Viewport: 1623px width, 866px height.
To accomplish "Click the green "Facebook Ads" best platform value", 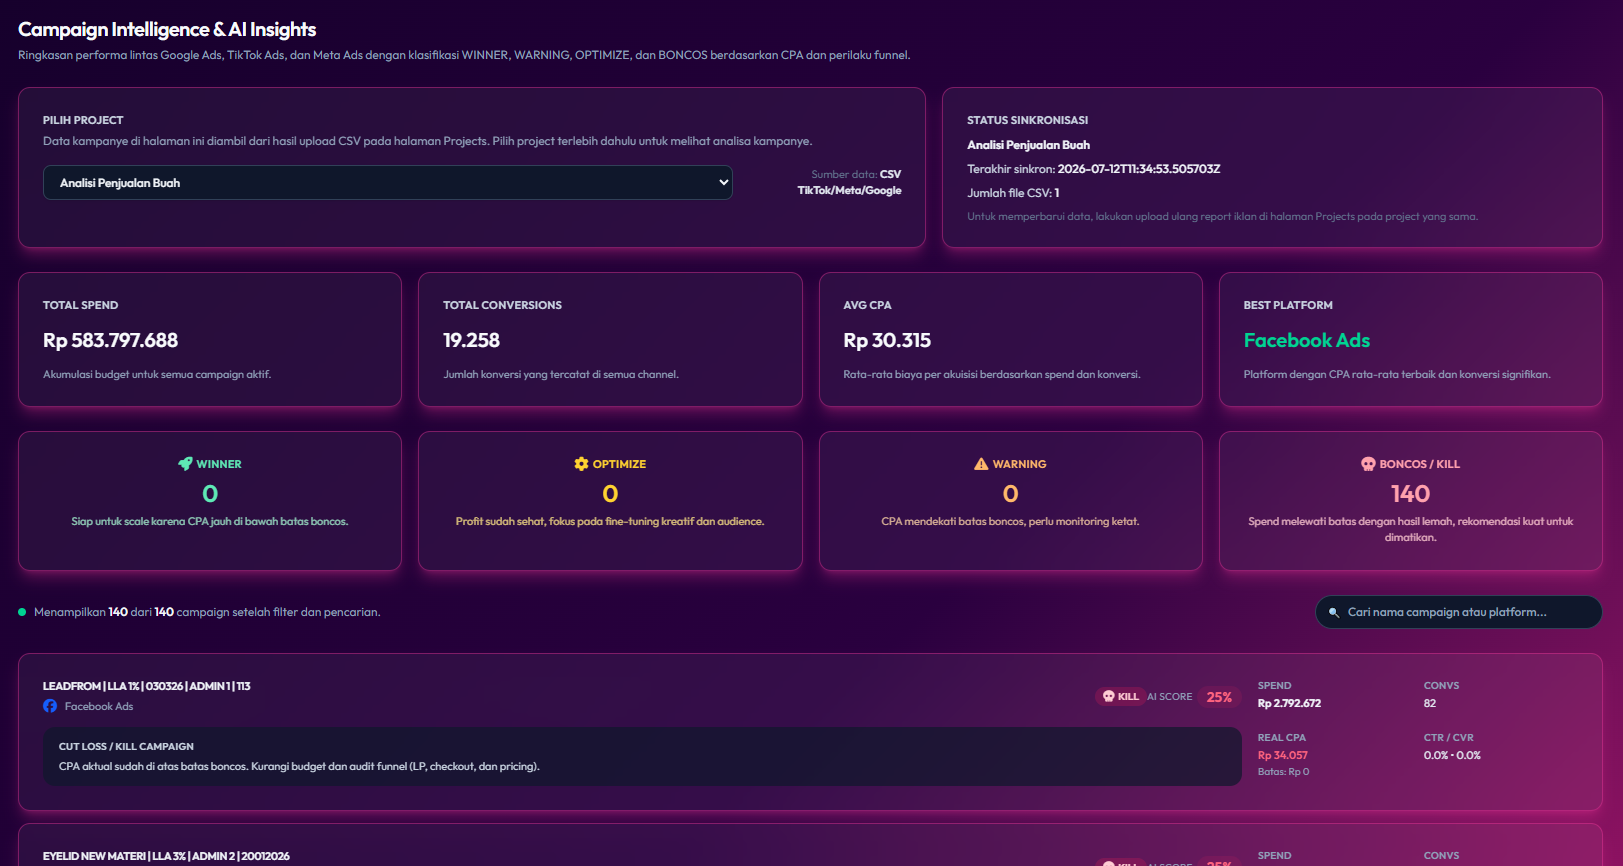I will [1307, 340].
